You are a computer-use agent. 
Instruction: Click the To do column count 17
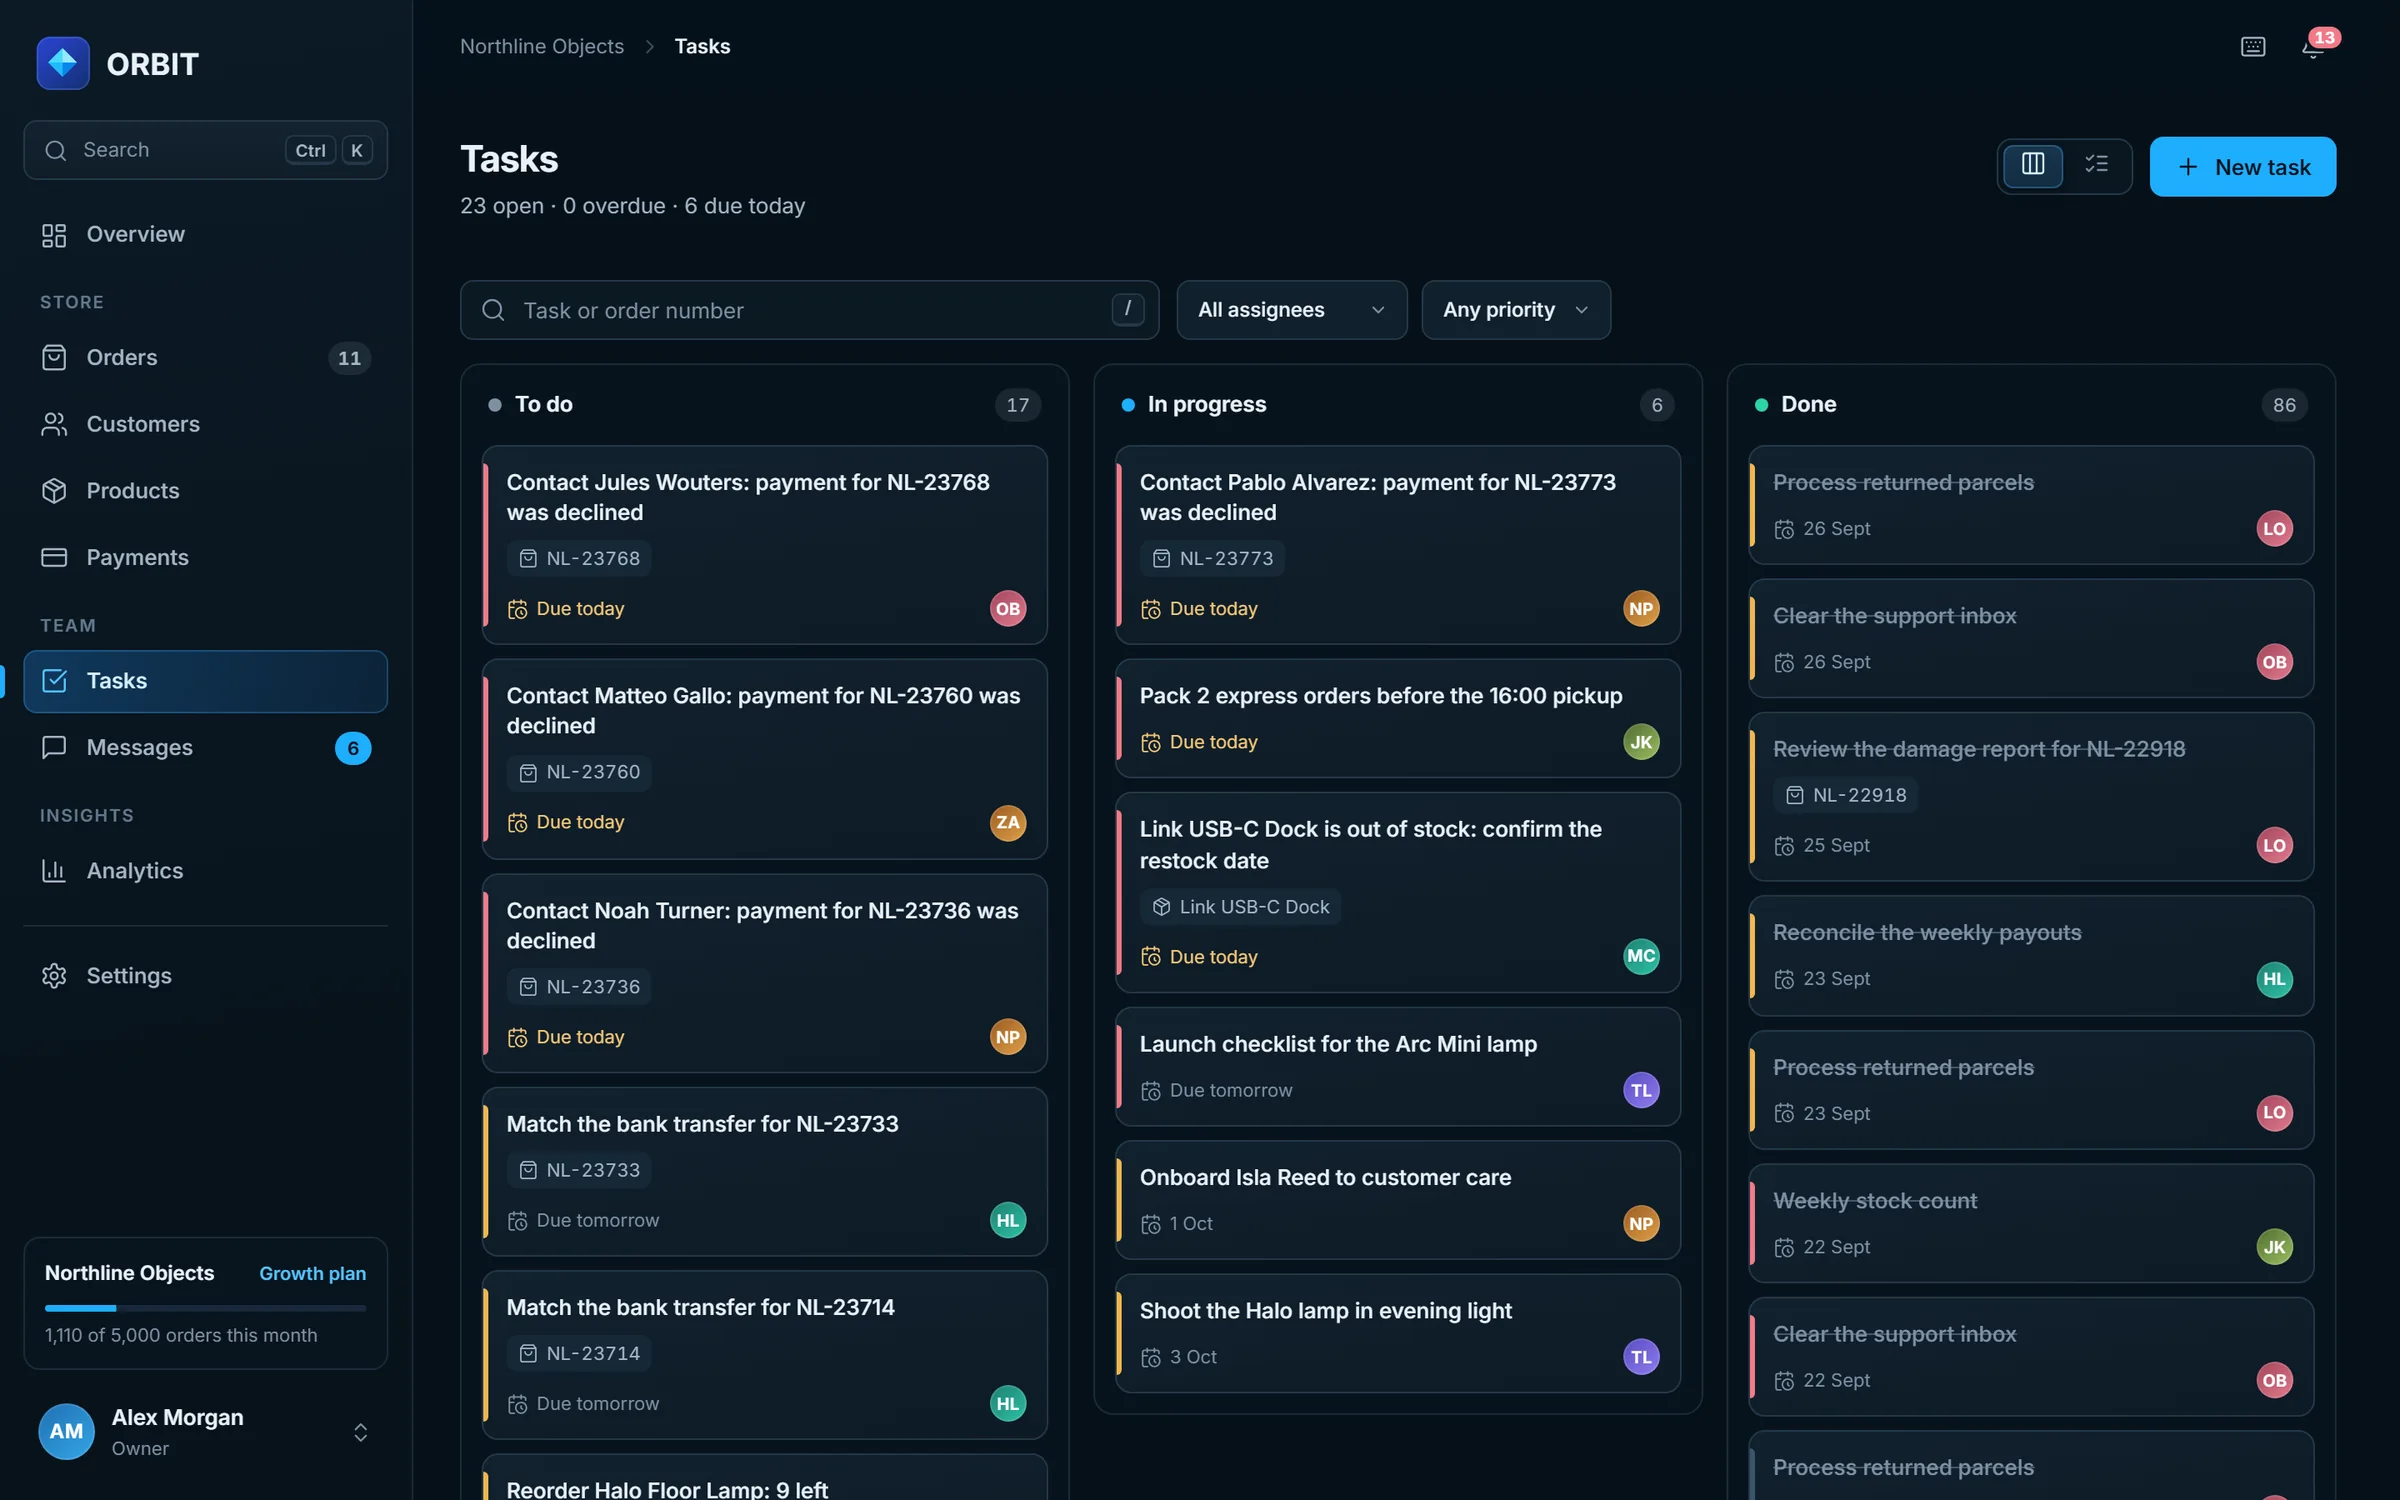[1018, 405]
